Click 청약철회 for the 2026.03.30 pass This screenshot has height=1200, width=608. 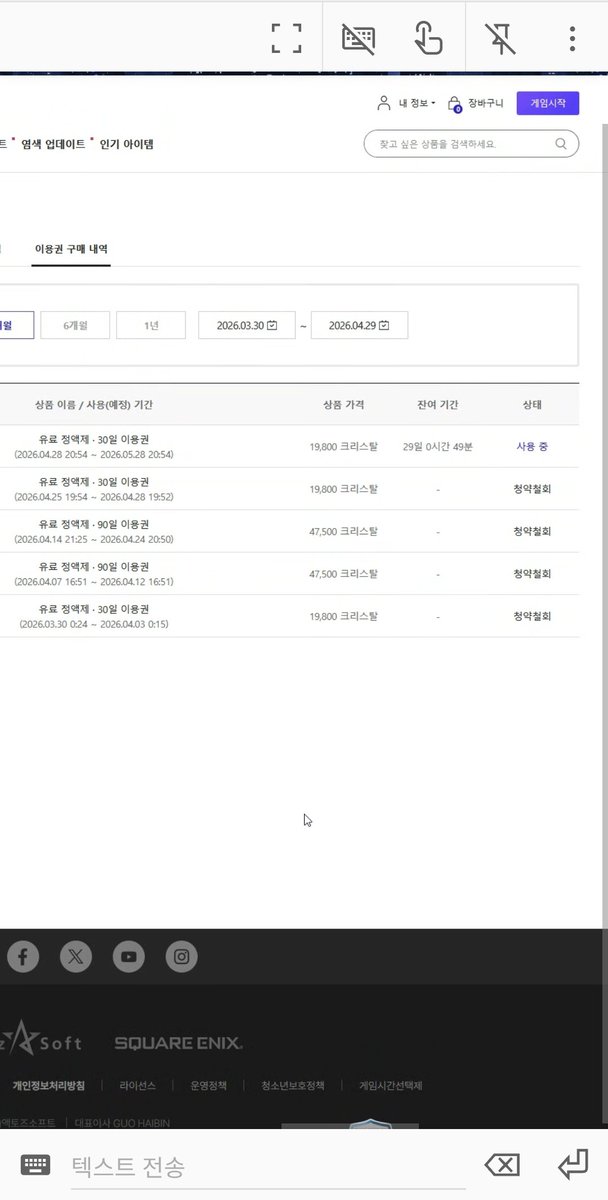[x=532, y=616]
